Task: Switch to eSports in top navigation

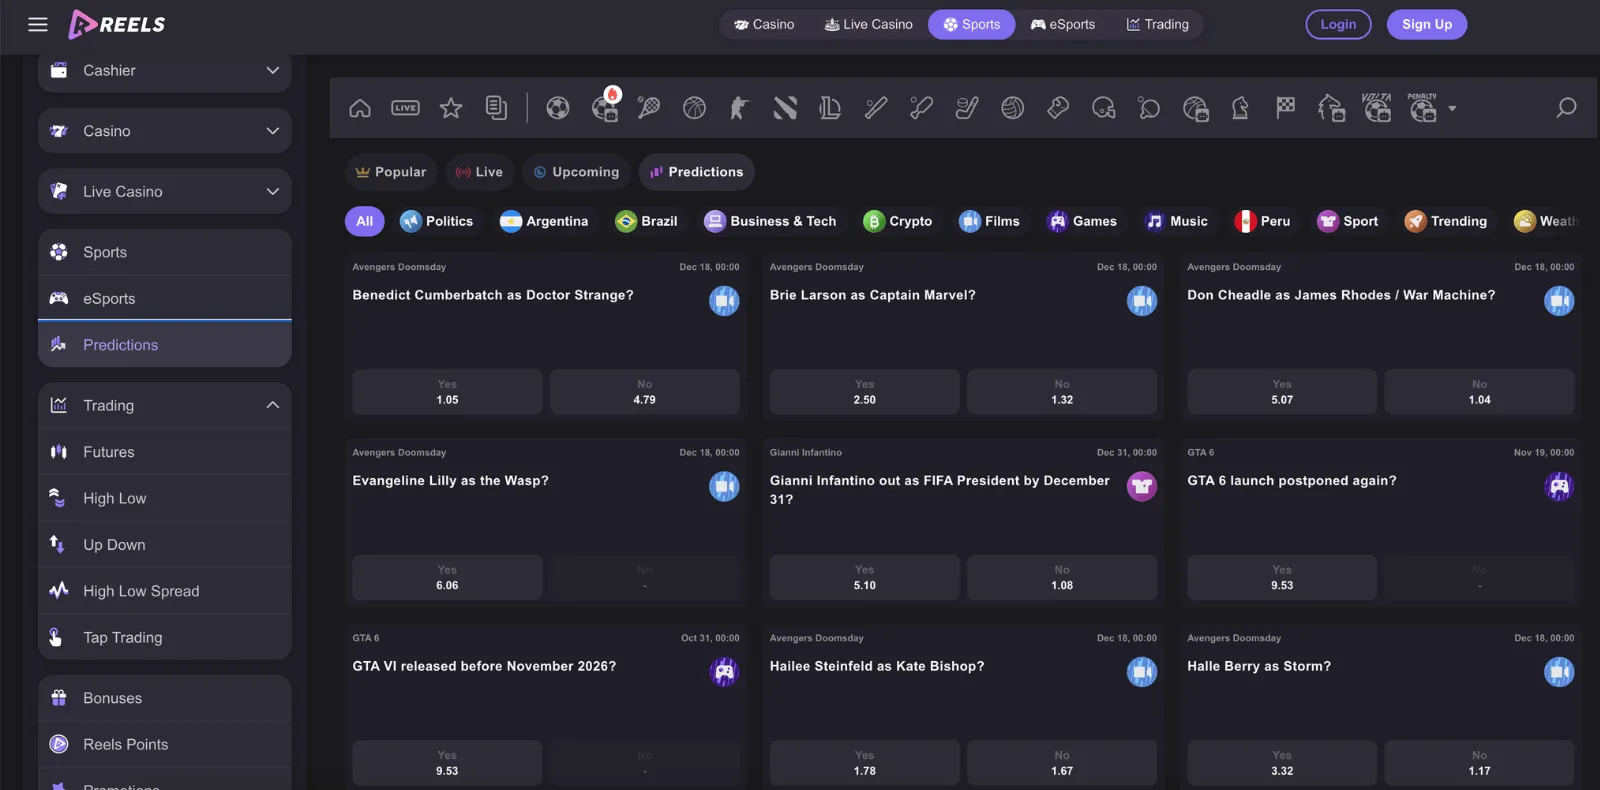Action: [x=1063, y=24]
